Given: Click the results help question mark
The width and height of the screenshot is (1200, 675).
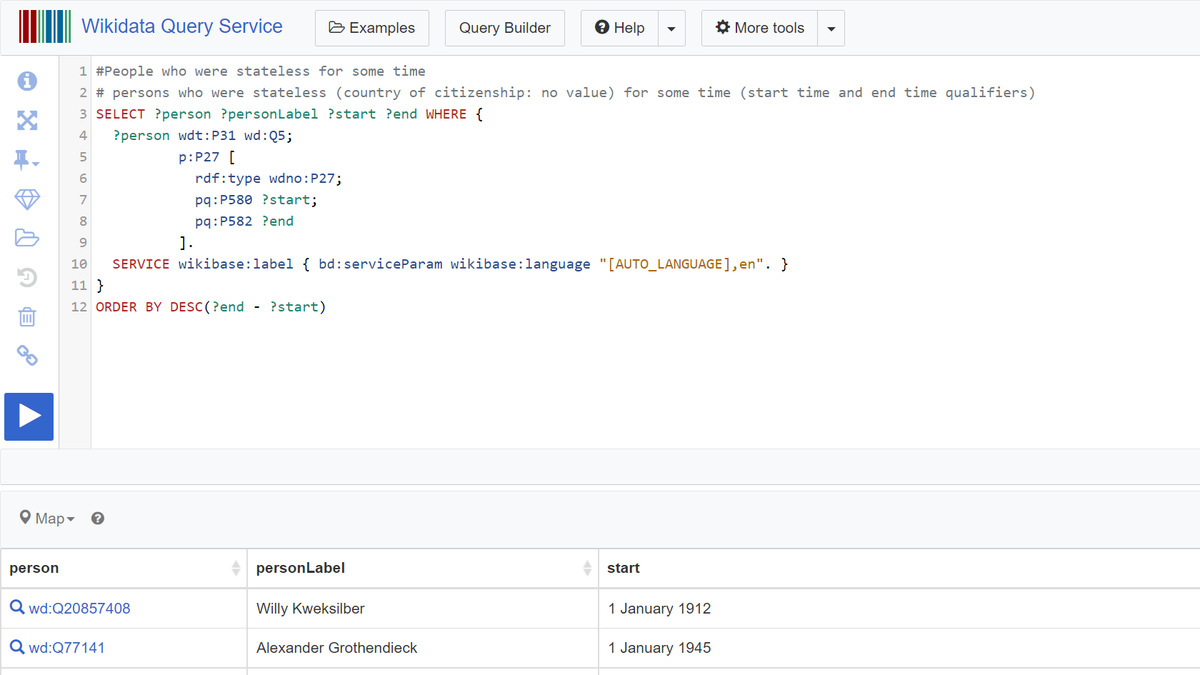Looking at the screenshot, I should tap(98, 518).
